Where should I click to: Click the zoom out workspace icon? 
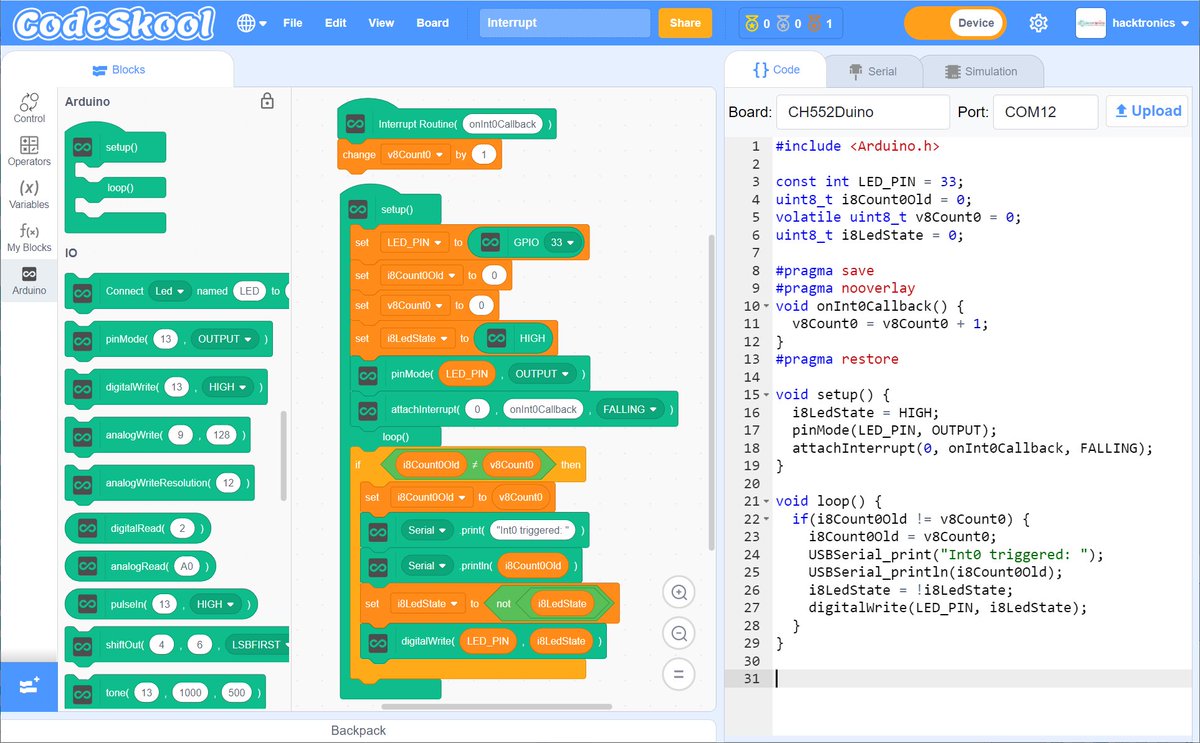tap(679, 633)
